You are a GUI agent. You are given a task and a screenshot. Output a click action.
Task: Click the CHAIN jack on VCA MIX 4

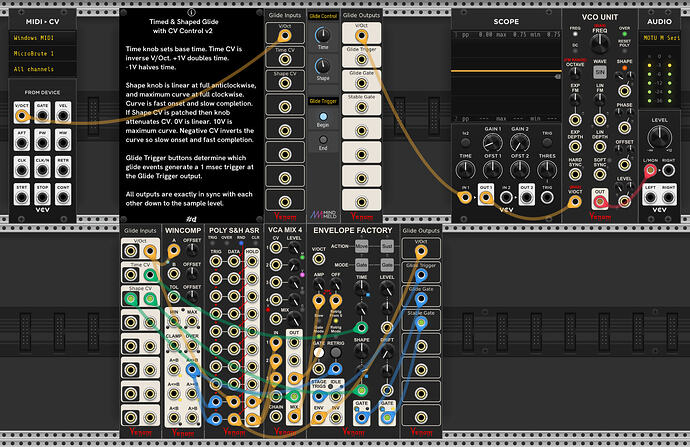pos(275,416)
